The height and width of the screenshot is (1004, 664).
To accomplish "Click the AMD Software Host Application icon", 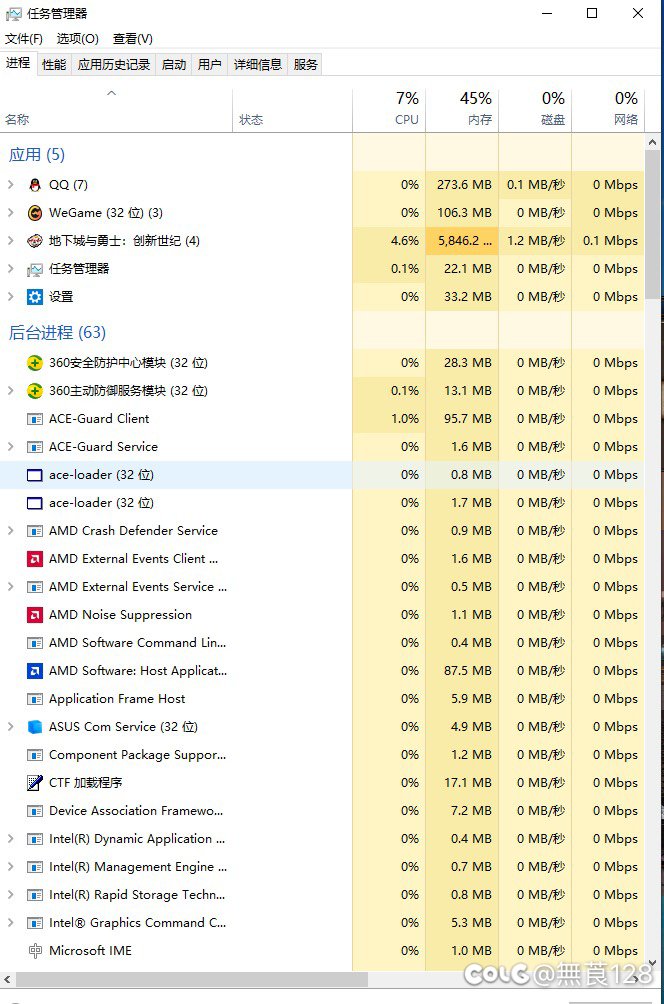I will pyautogui.click(x=35, y=671).
